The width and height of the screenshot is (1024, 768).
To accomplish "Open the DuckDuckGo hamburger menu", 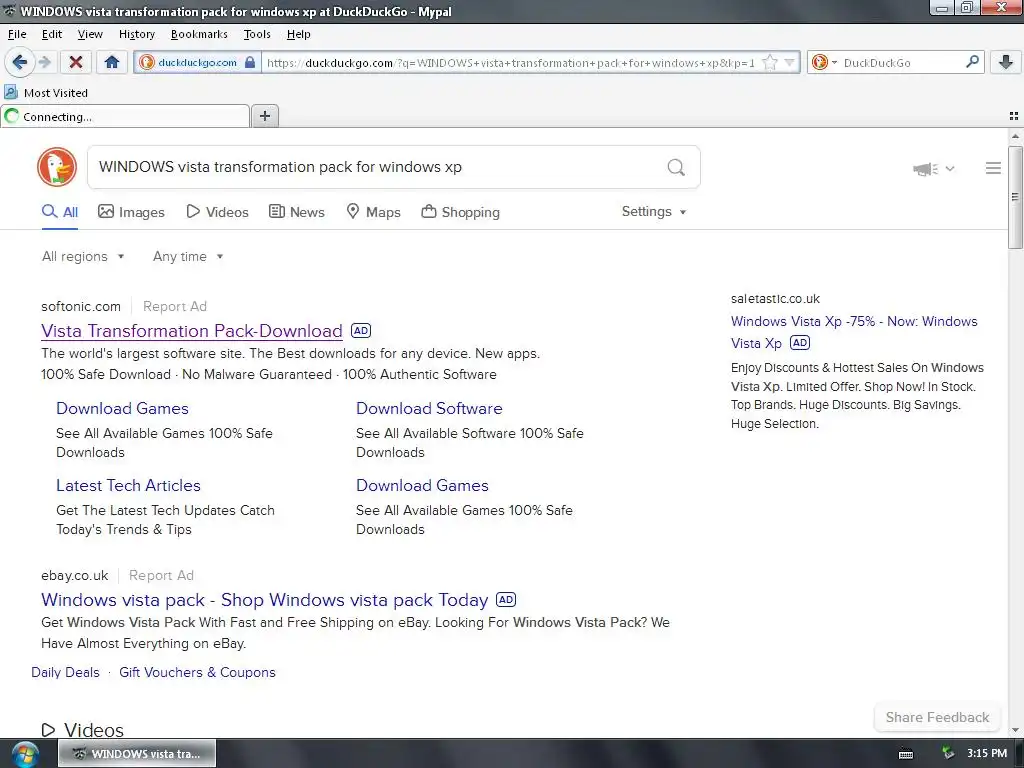I will [993, 168].
